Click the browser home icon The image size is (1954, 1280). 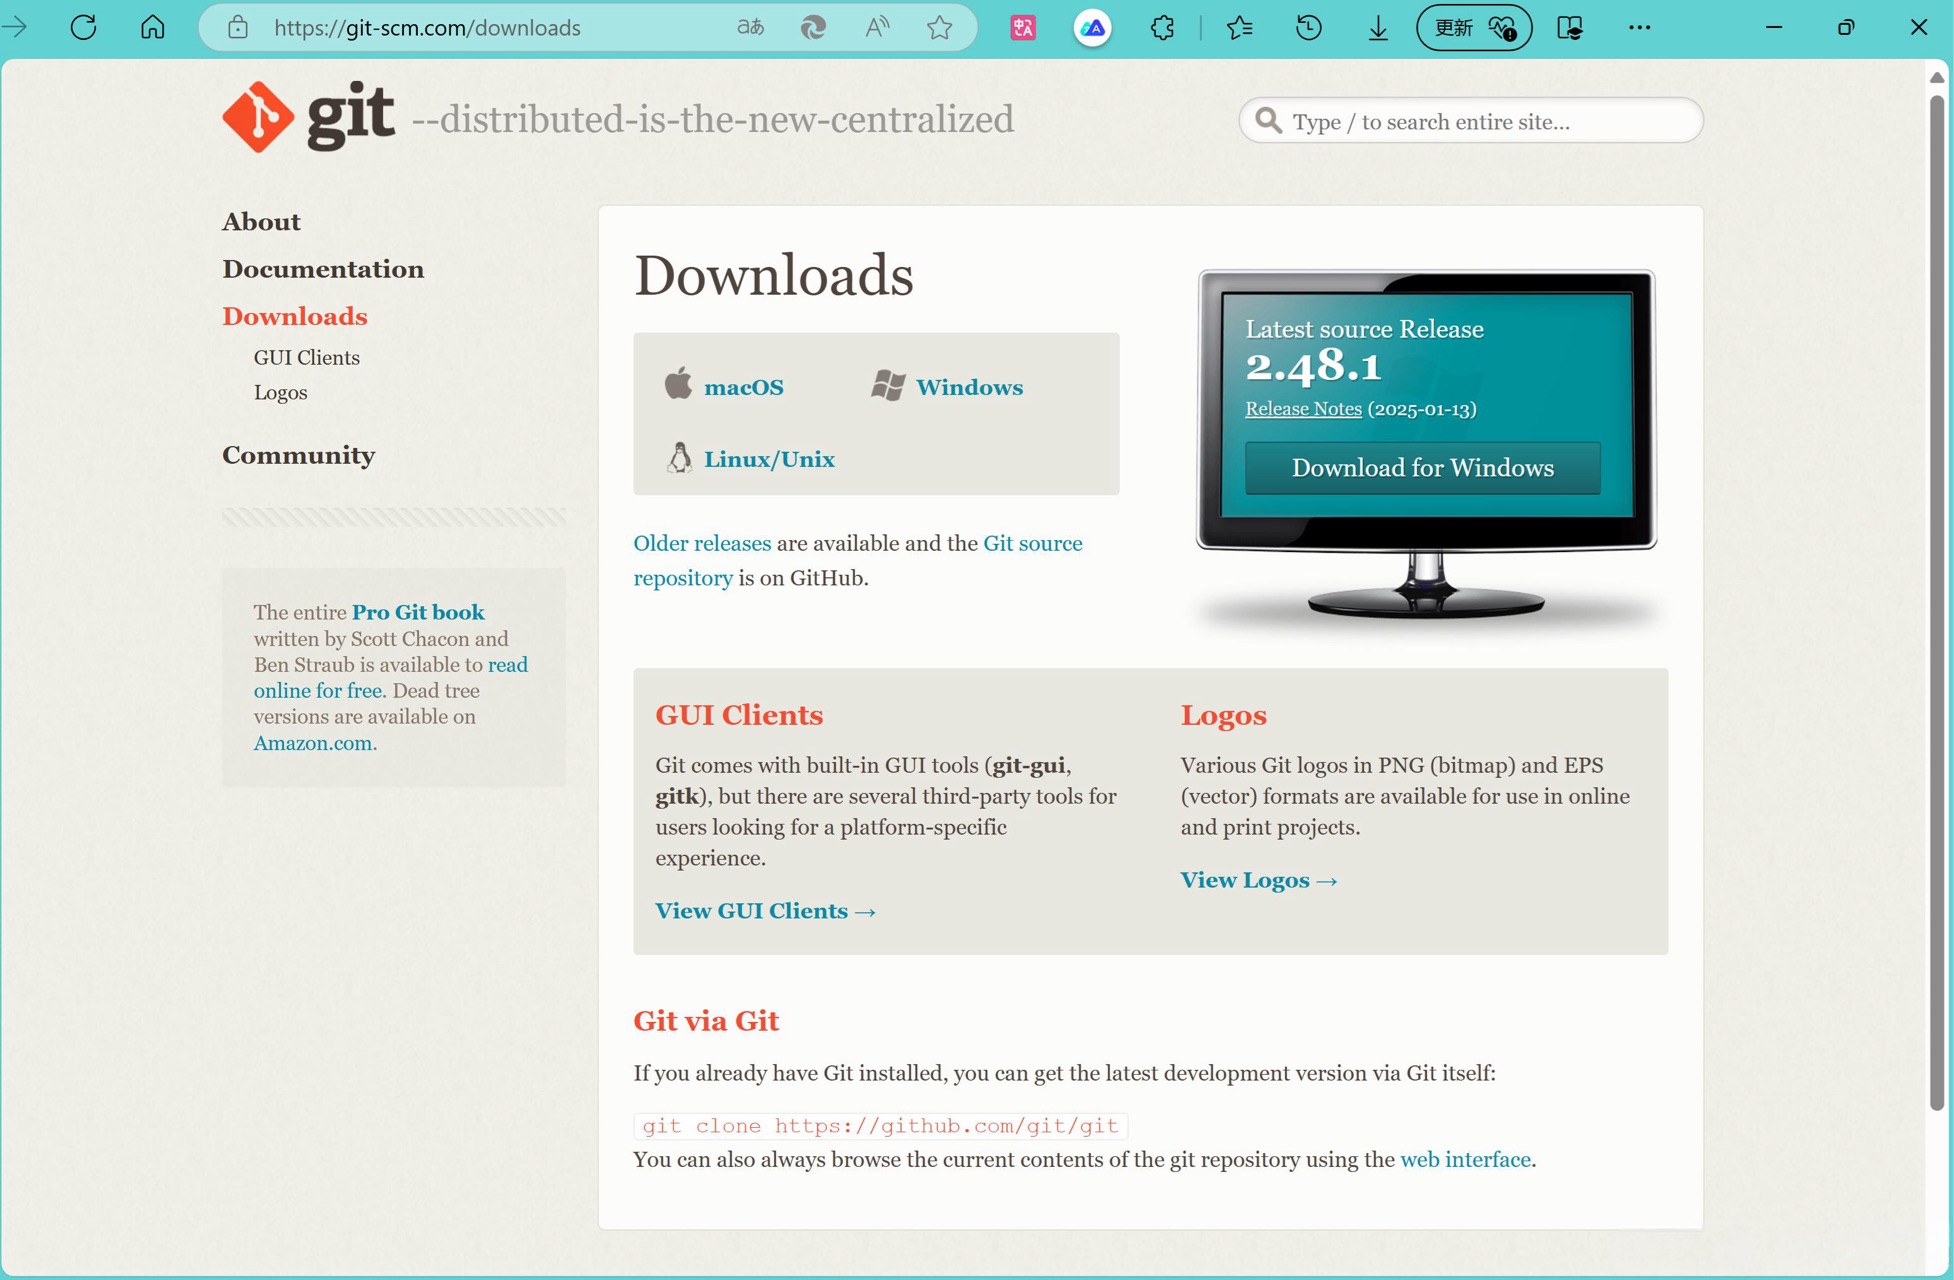pos(152,27)
